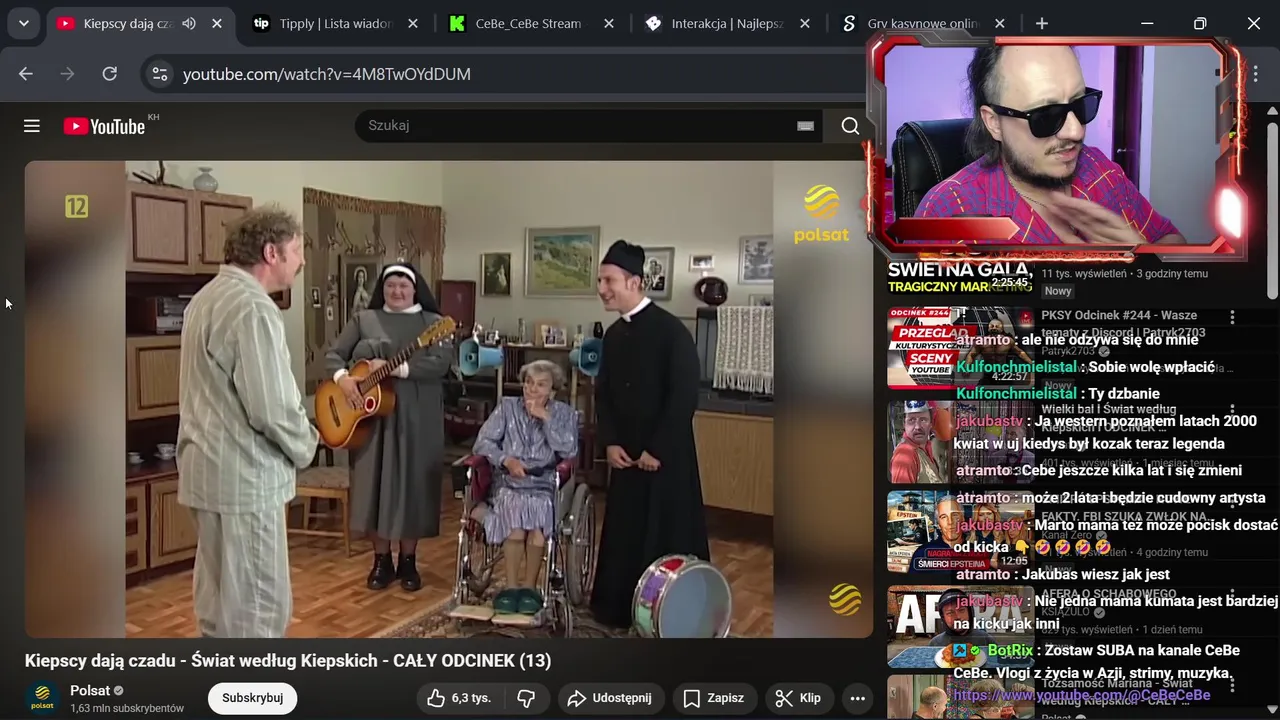Restore down the browser window
The image size is (1280, 720).
[1200, 23]
